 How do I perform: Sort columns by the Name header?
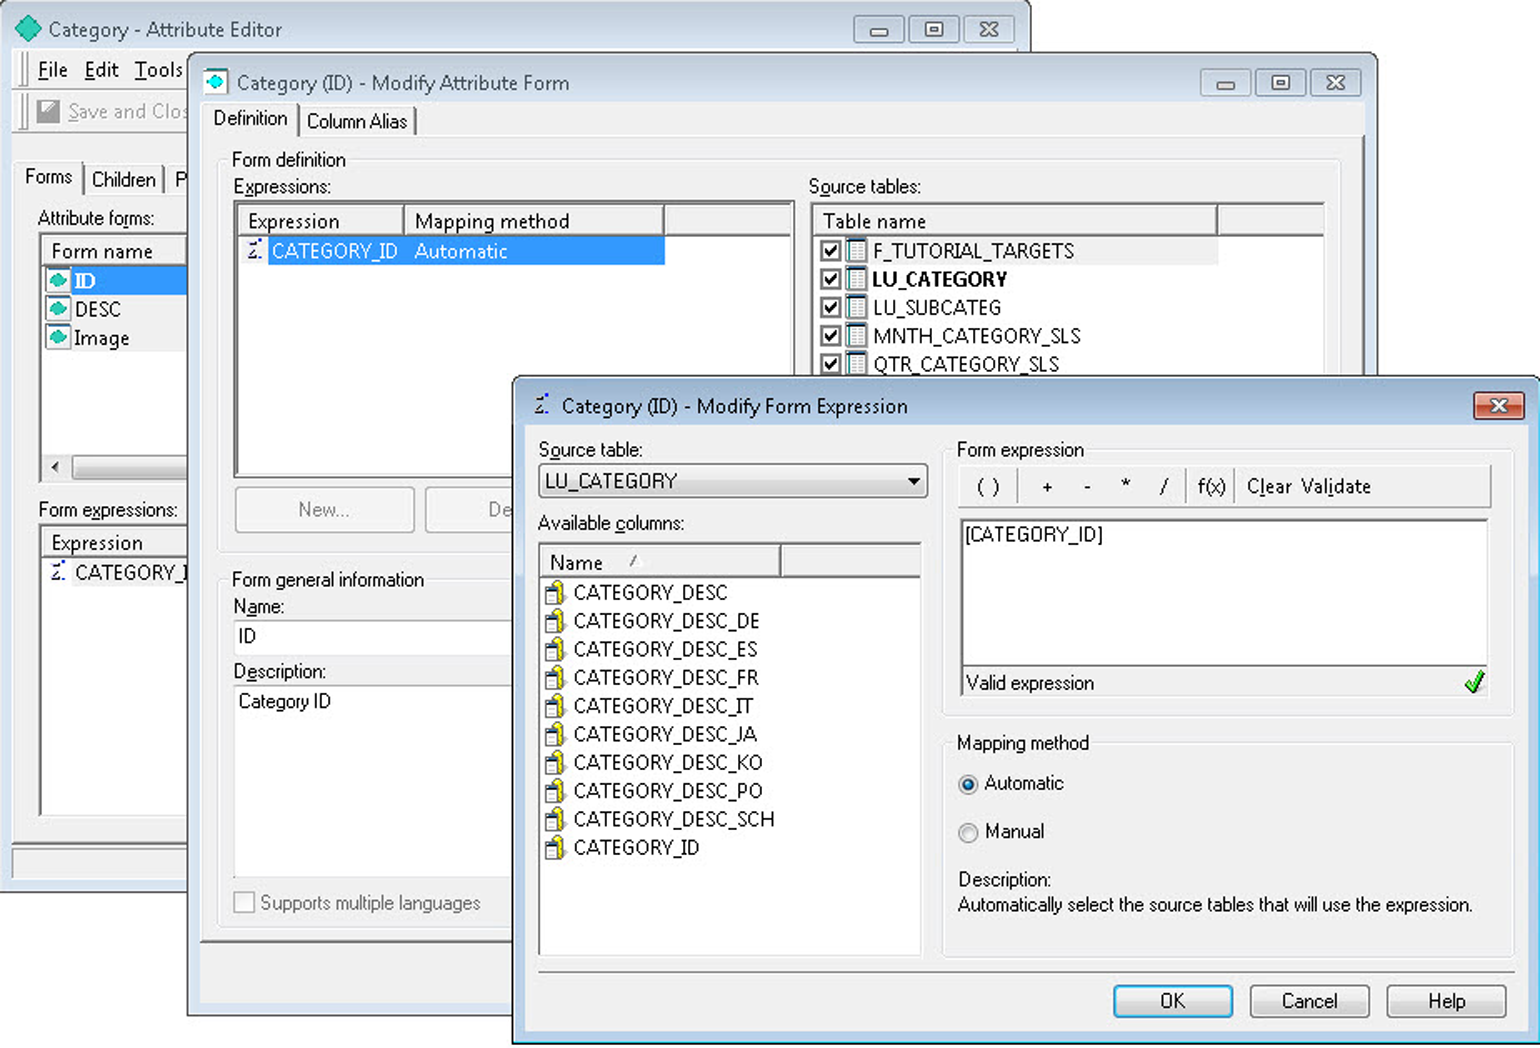[x=659, y=562]
